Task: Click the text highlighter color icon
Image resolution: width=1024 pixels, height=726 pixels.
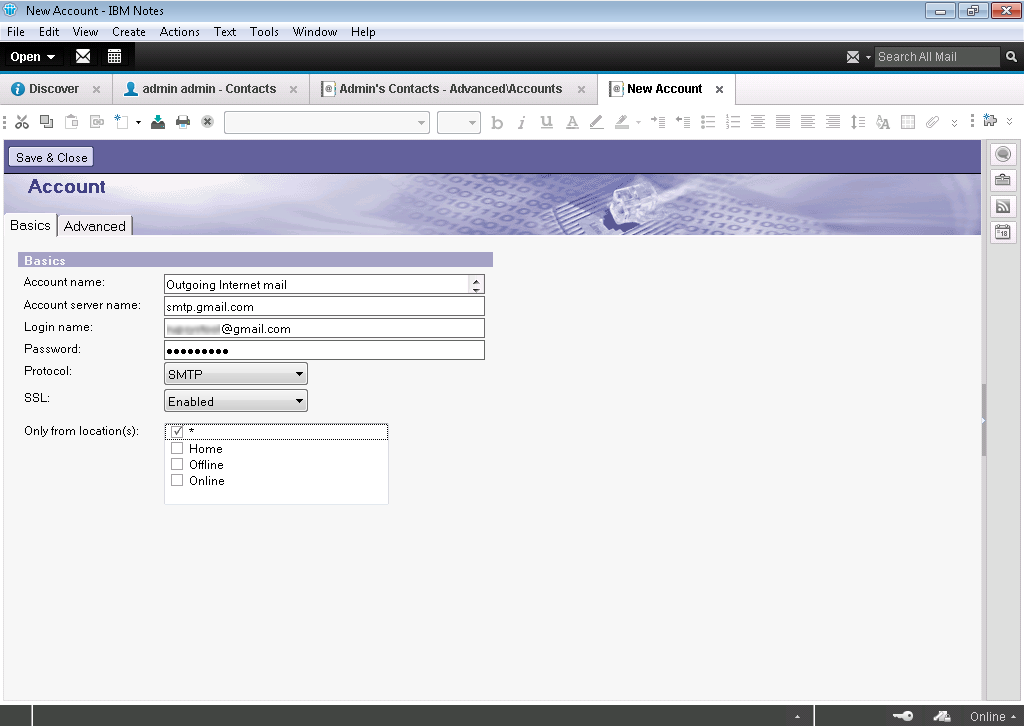Action: 622,122
